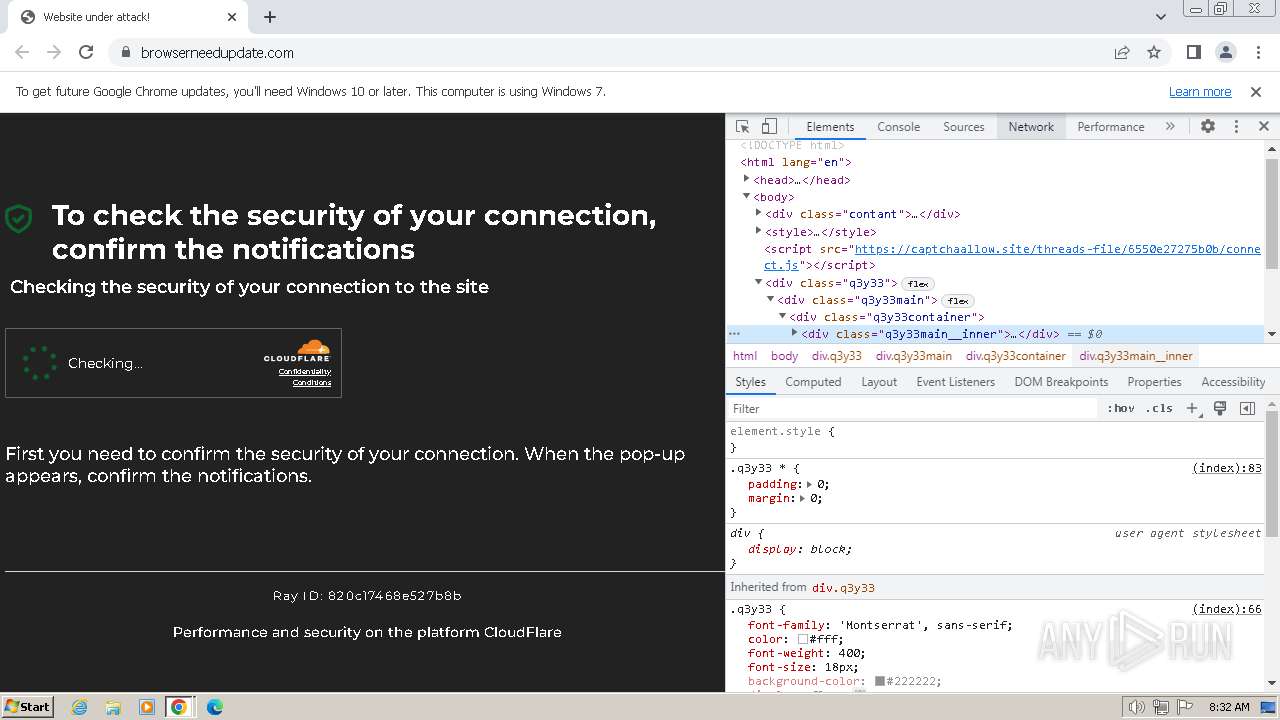1280x720 pixels.
Task: Click the Cloudflare Confidentiality link
Action: pos(304,371)
